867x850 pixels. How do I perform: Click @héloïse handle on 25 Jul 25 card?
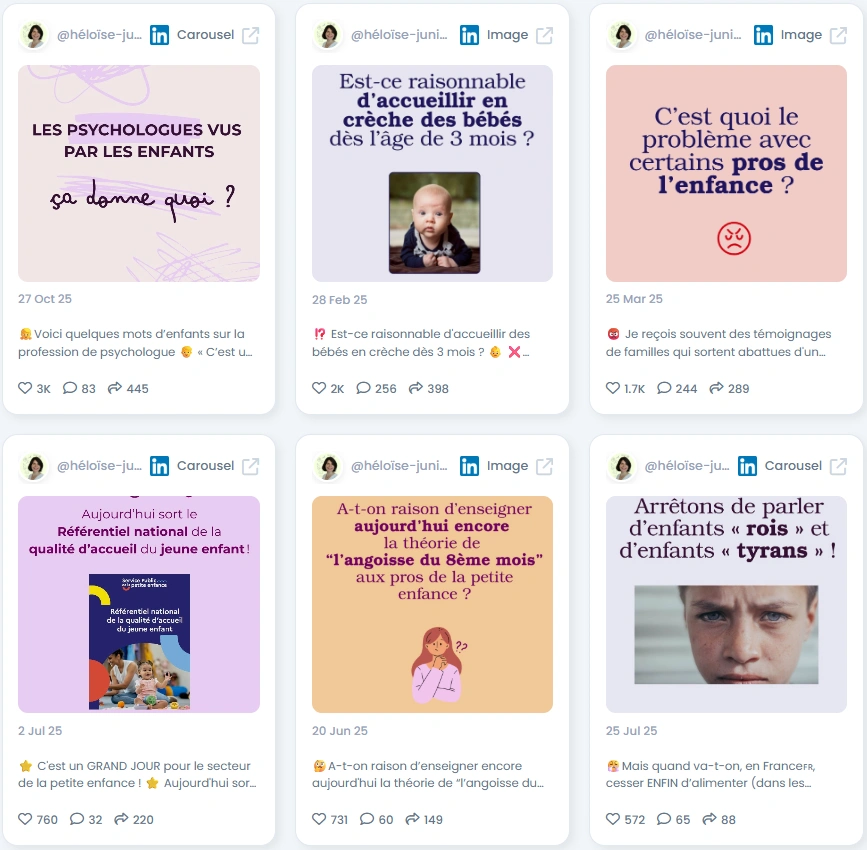[687, 466]
